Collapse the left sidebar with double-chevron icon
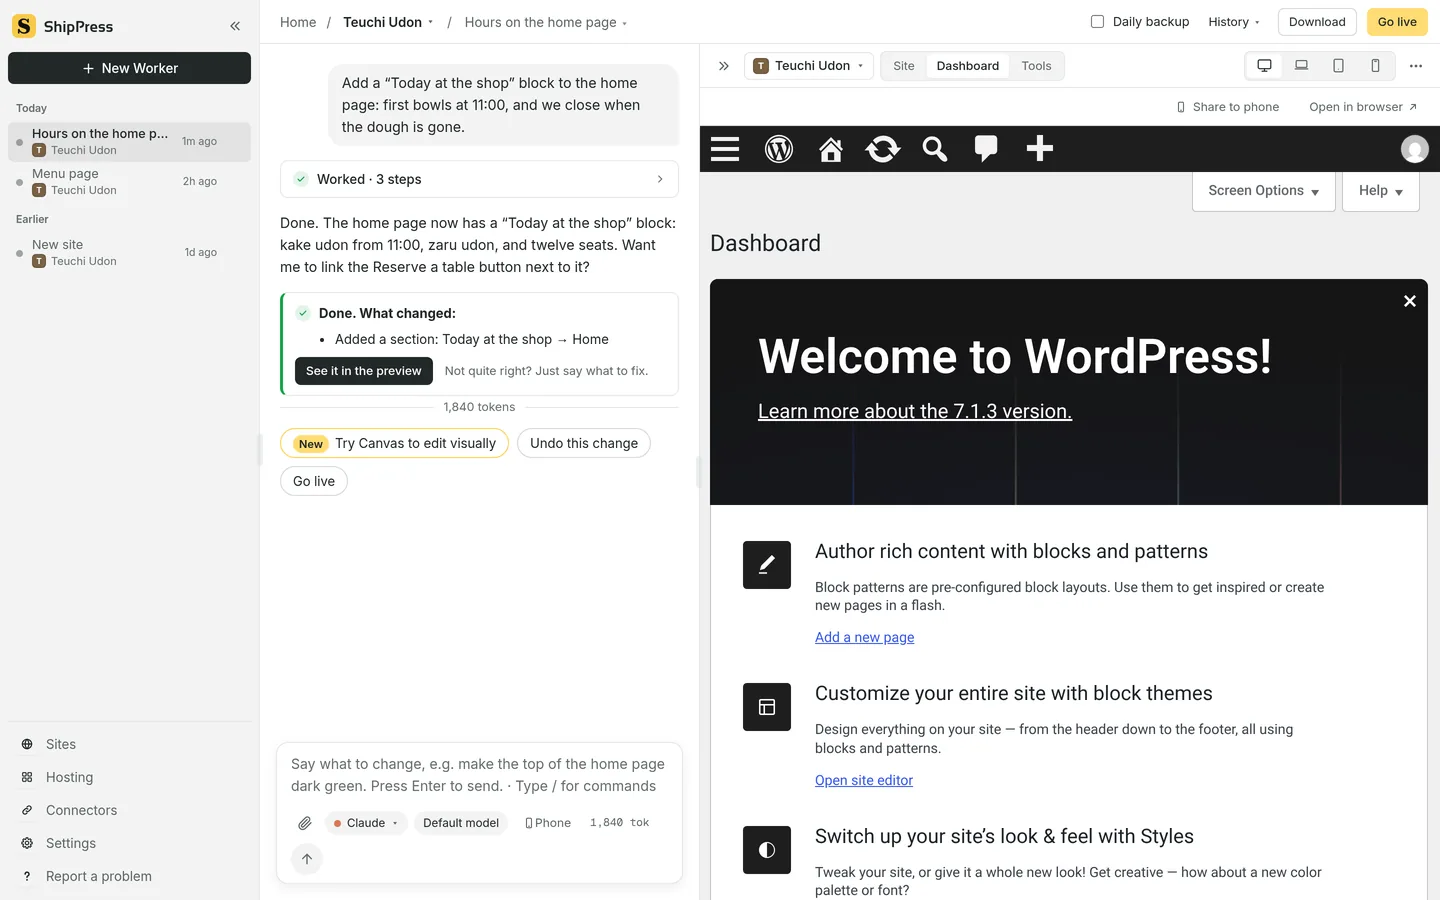1440x900 pixels. [x=235, y=26]
